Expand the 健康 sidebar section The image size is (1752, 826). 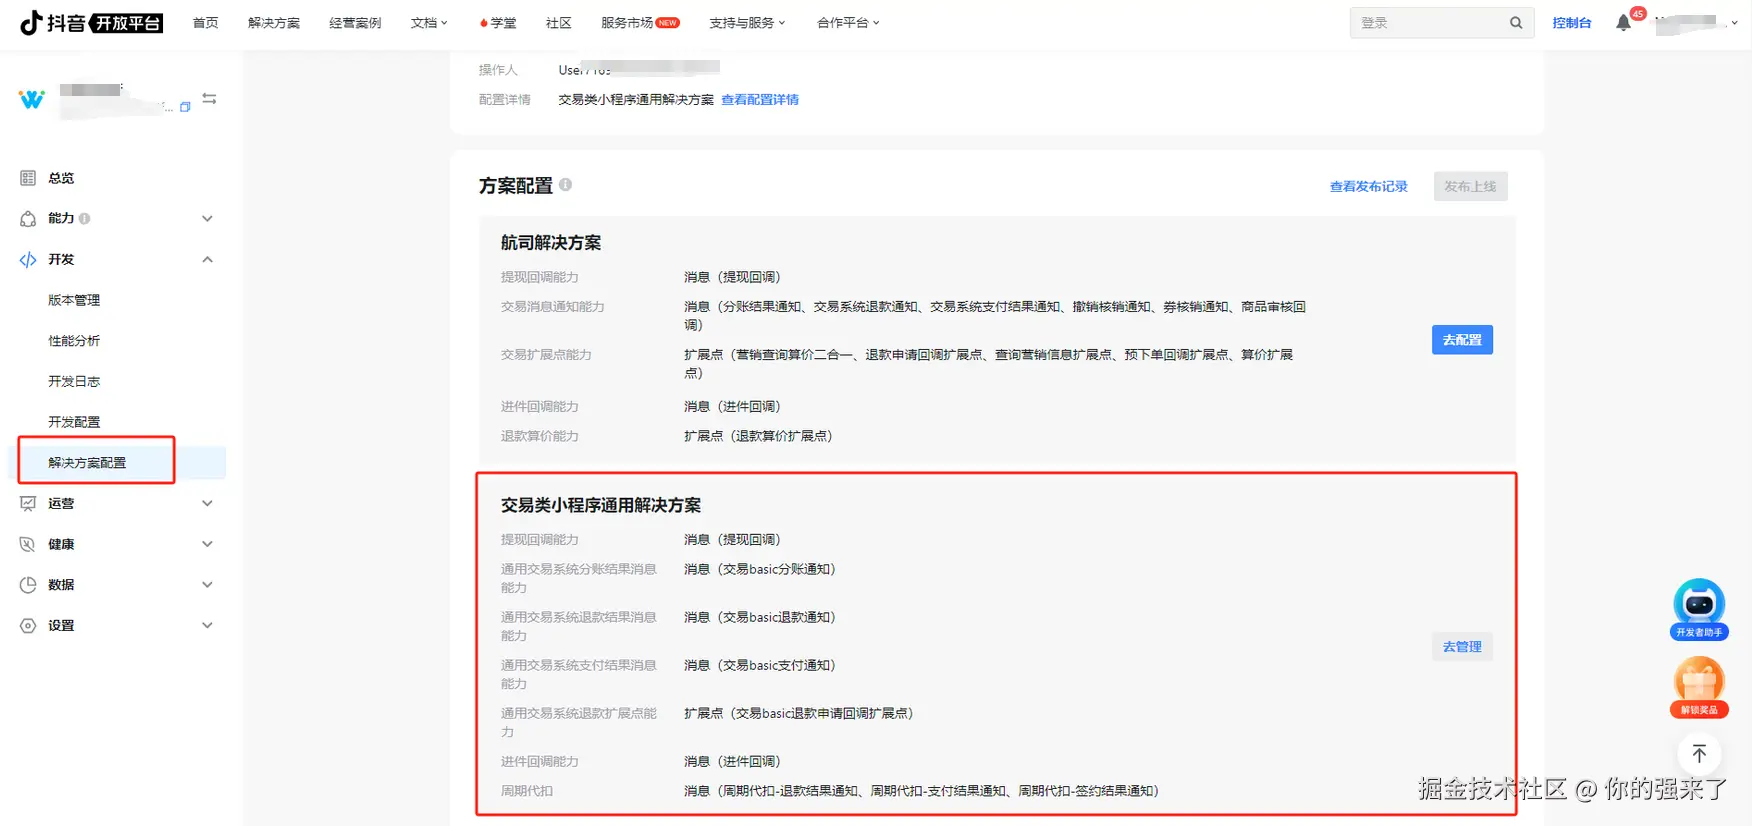tap(207, 544)
